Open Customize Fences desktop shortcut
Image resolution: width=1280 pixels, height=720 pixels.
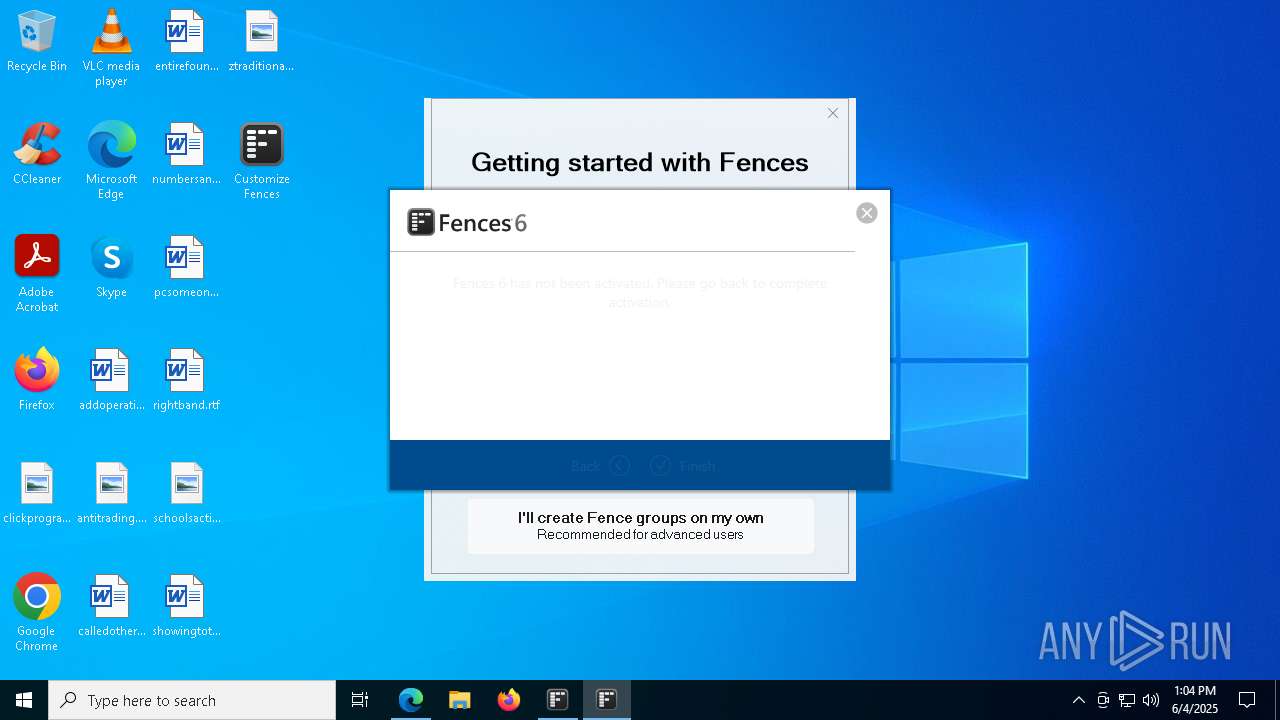[261, 161]
